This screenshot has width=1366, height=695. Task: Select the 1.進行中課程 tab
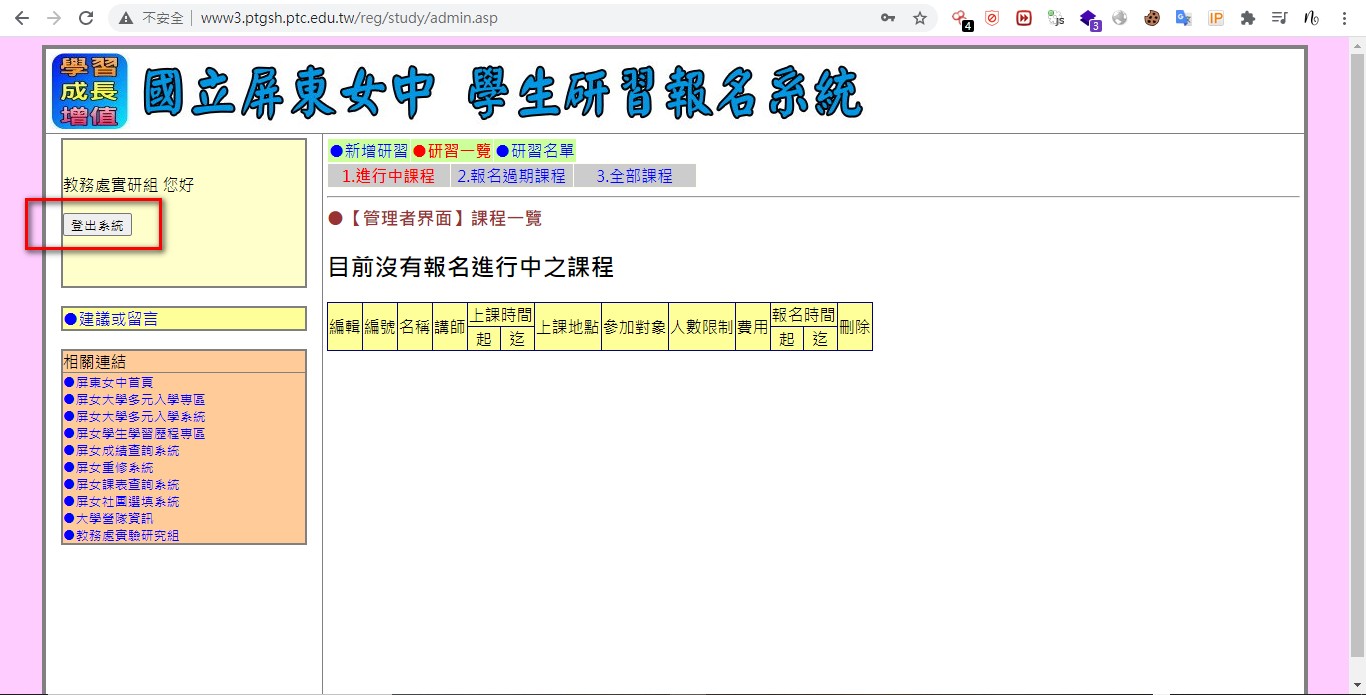click(389, 176)
